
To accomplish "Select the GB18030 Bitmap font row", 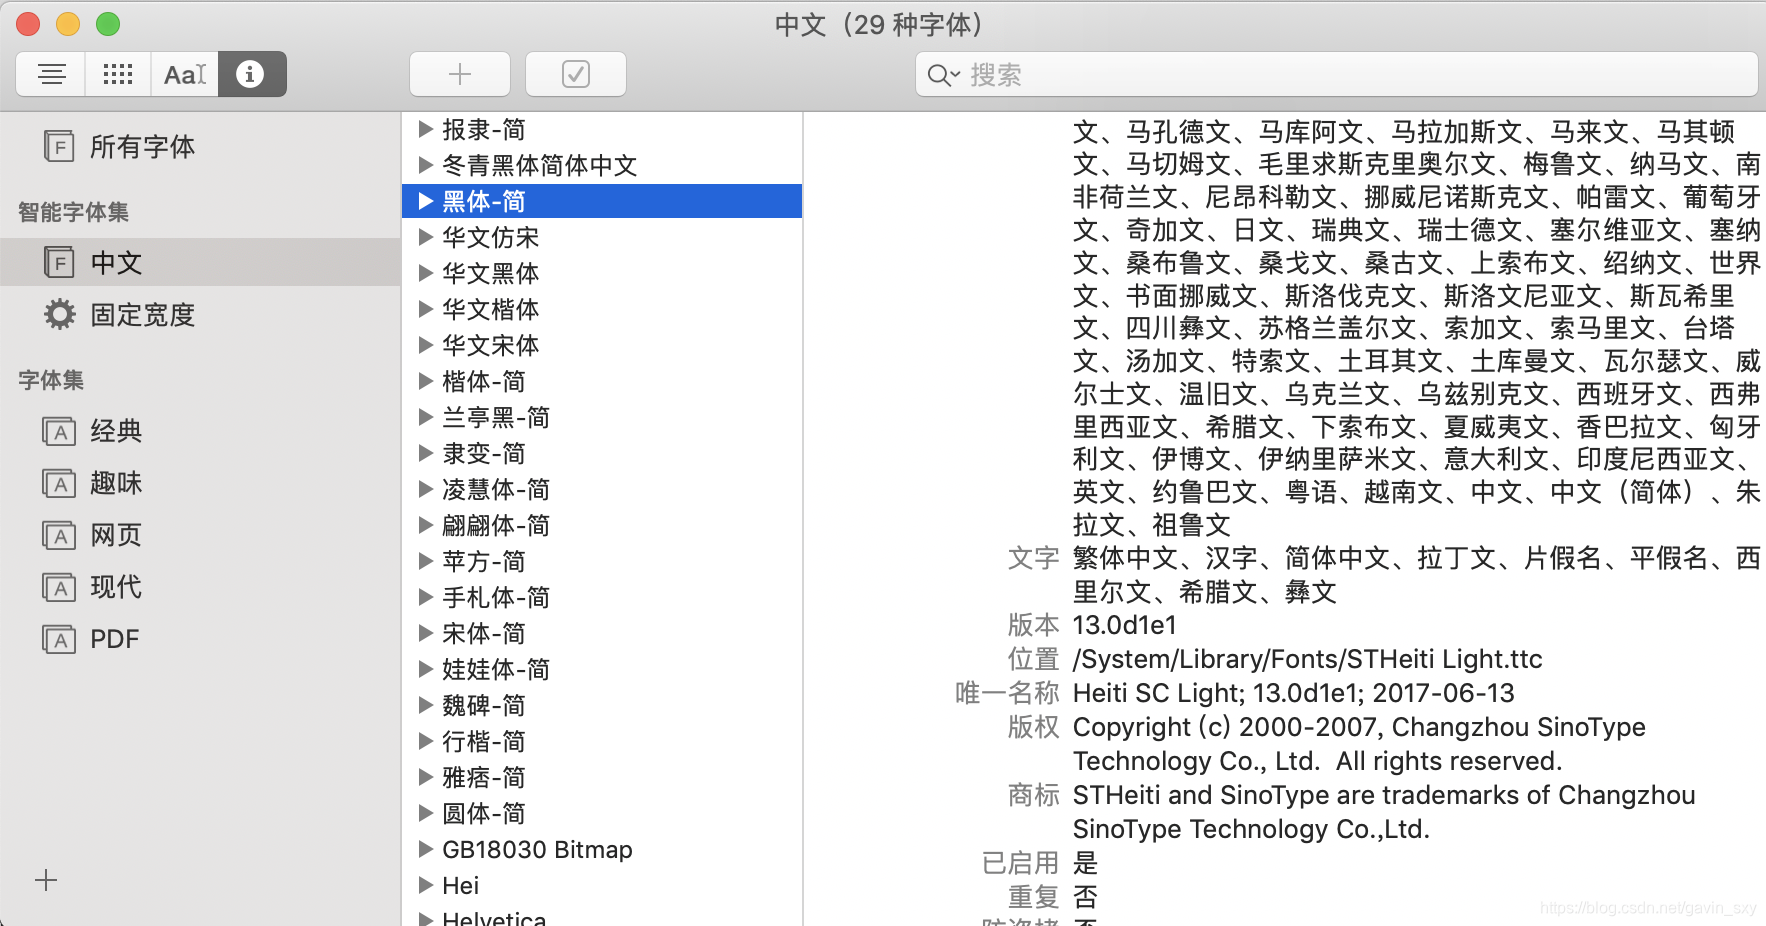I will tap(602, 849).
